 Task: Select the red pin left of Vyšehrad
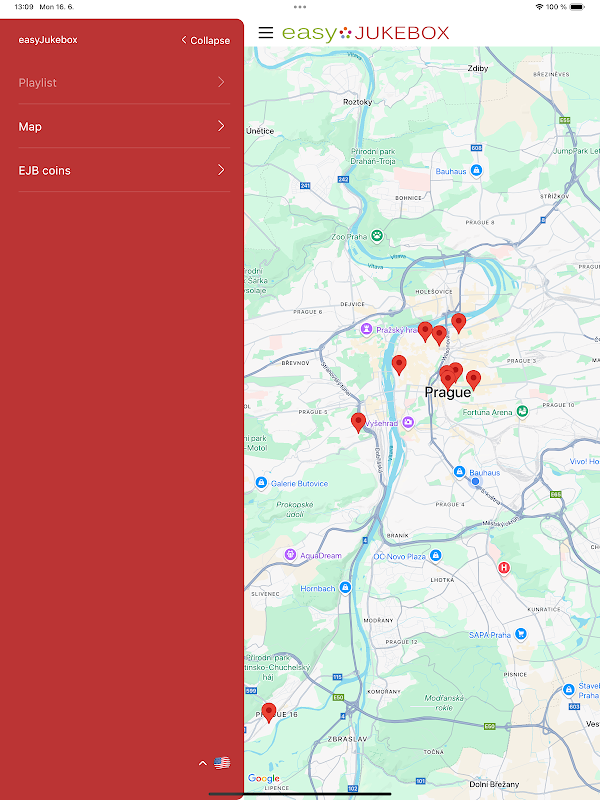358,422
